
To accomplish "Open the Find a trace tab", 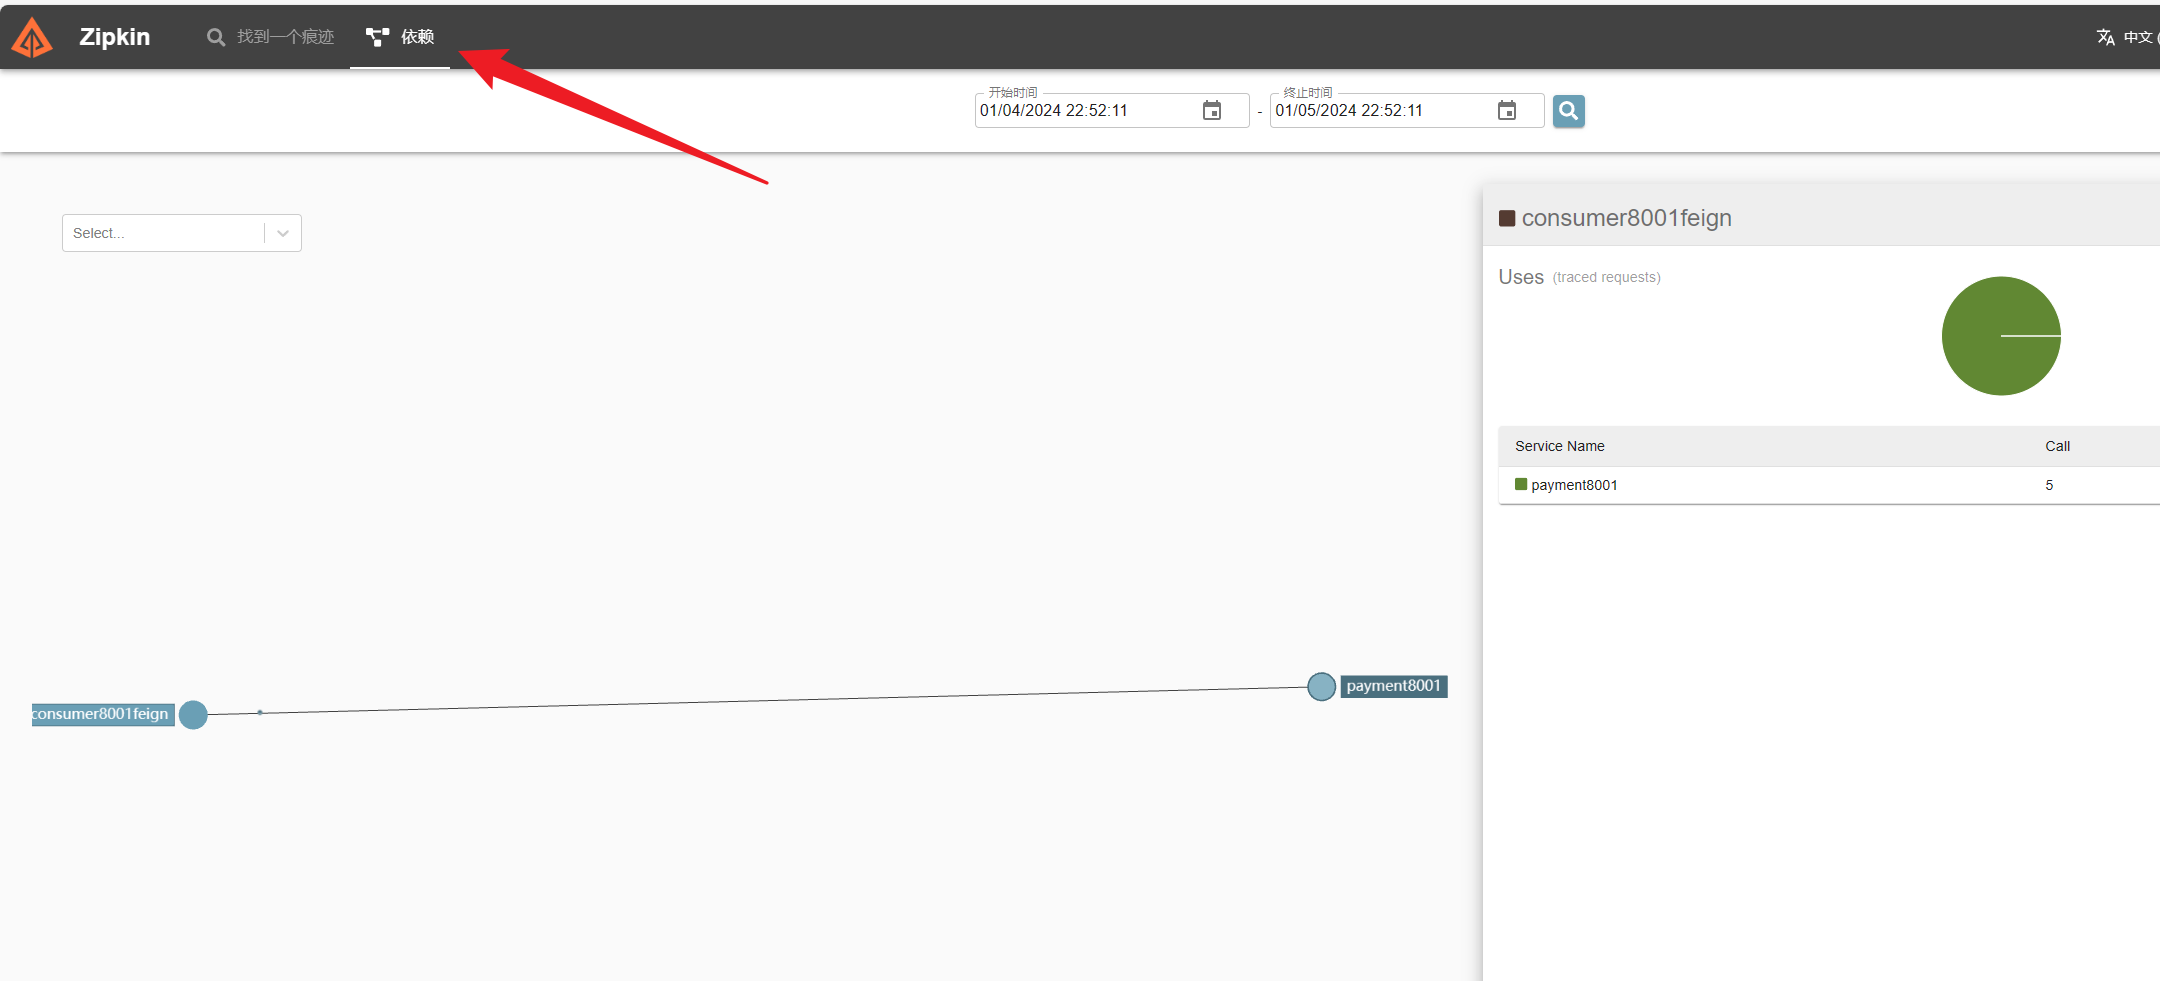I will pyautogui.click(x=271, y=37).
